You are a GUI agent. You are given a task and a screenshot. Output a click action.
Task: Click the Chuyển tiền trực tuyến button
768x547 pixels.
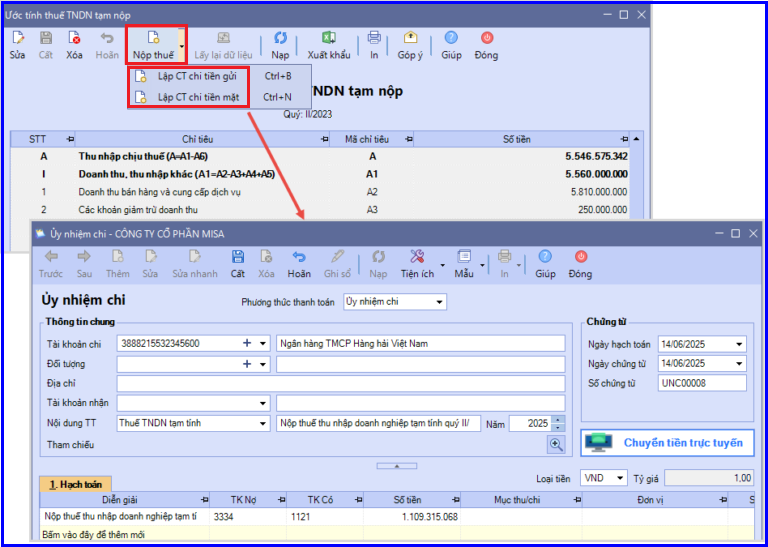point(667,443)
